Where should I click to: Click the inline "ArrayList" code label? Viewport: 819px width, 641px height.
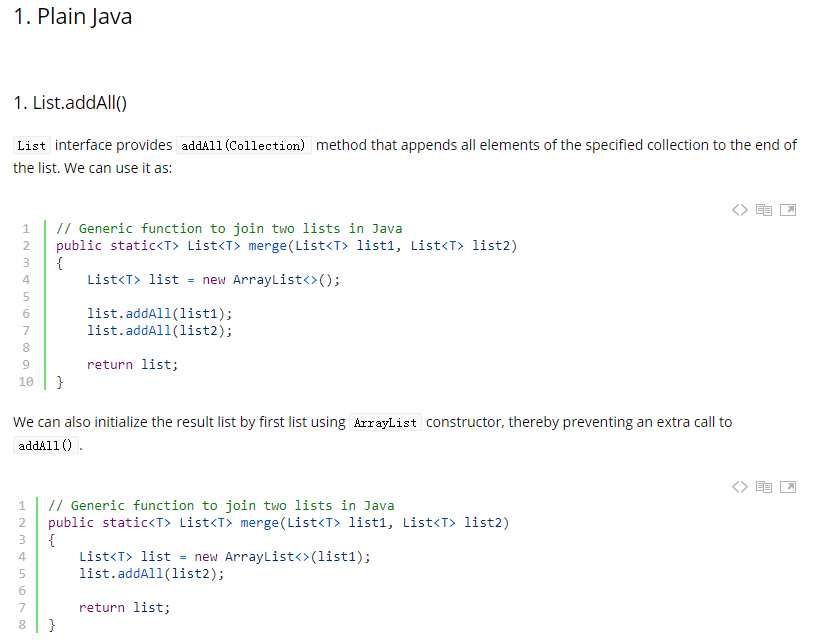pos(385,422)
